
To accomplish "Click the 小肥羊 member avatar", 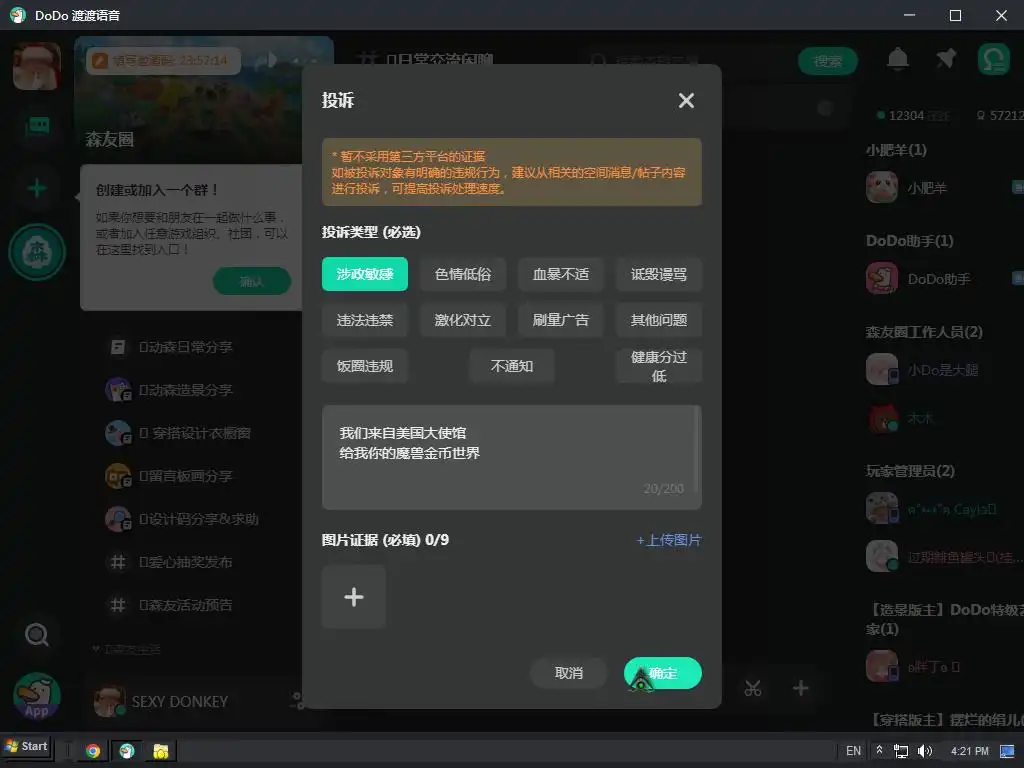I will pyautogui.click(x=882, y=188).
